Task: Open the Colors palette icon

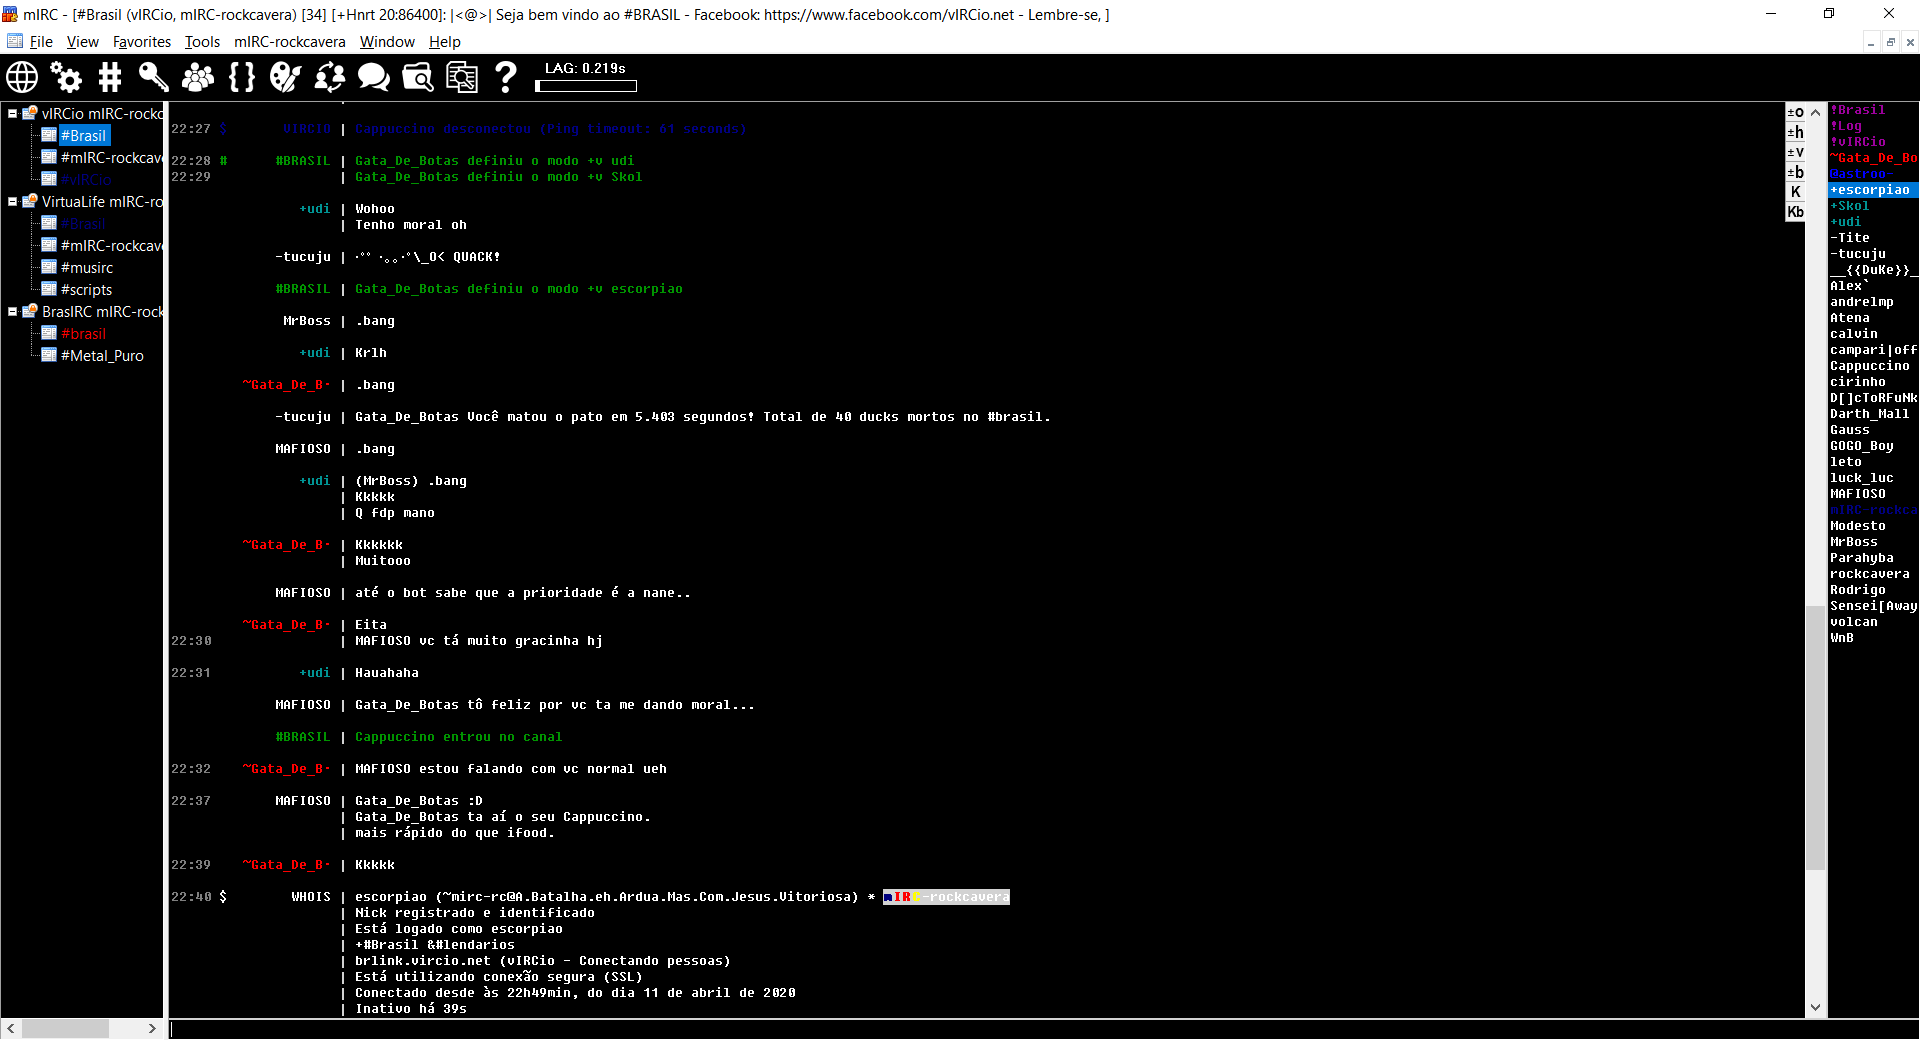Action: [285, 77]
